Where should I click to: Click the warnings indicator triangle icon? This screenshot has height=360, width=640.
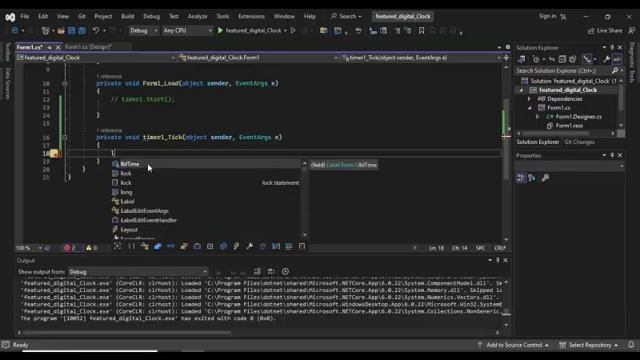coord(89,248)
